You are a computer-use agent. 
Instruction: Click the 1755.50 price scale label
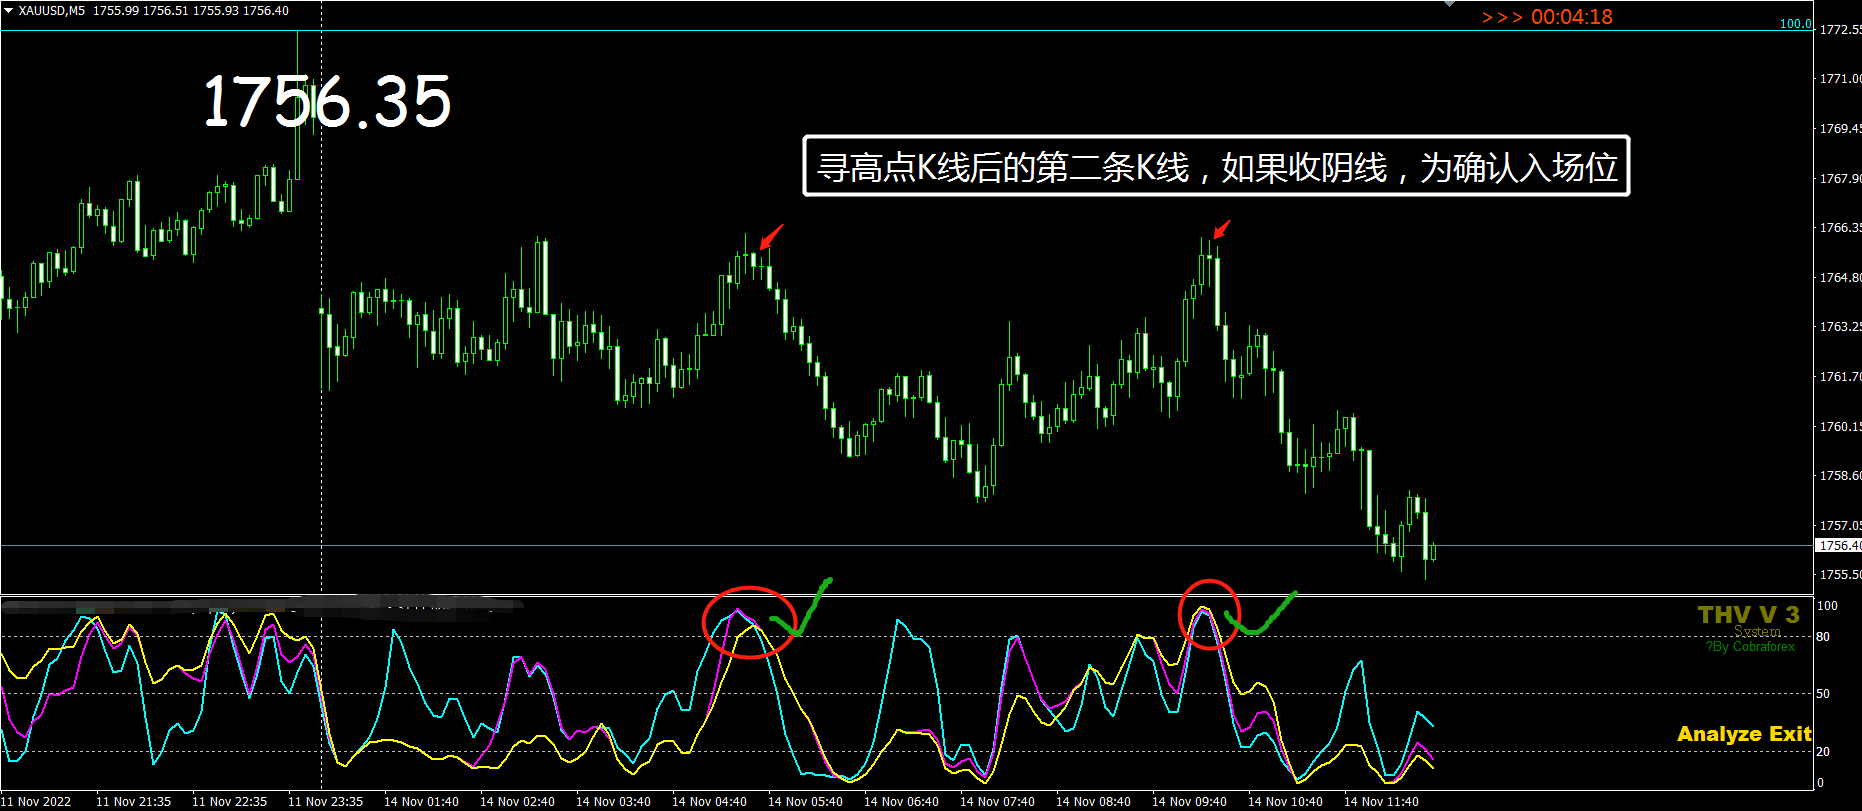1840,575
